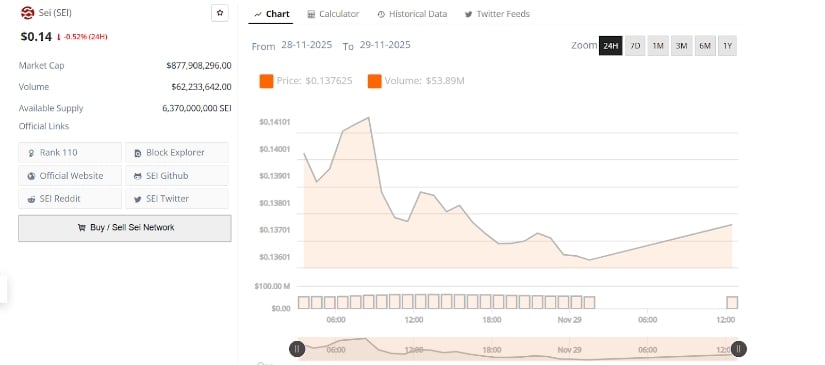Image resolution: width=825 pixels, height=365 pixels.
Task: Open the Block Explorer link
Action: pyautogui.click(x=177, y=153)
